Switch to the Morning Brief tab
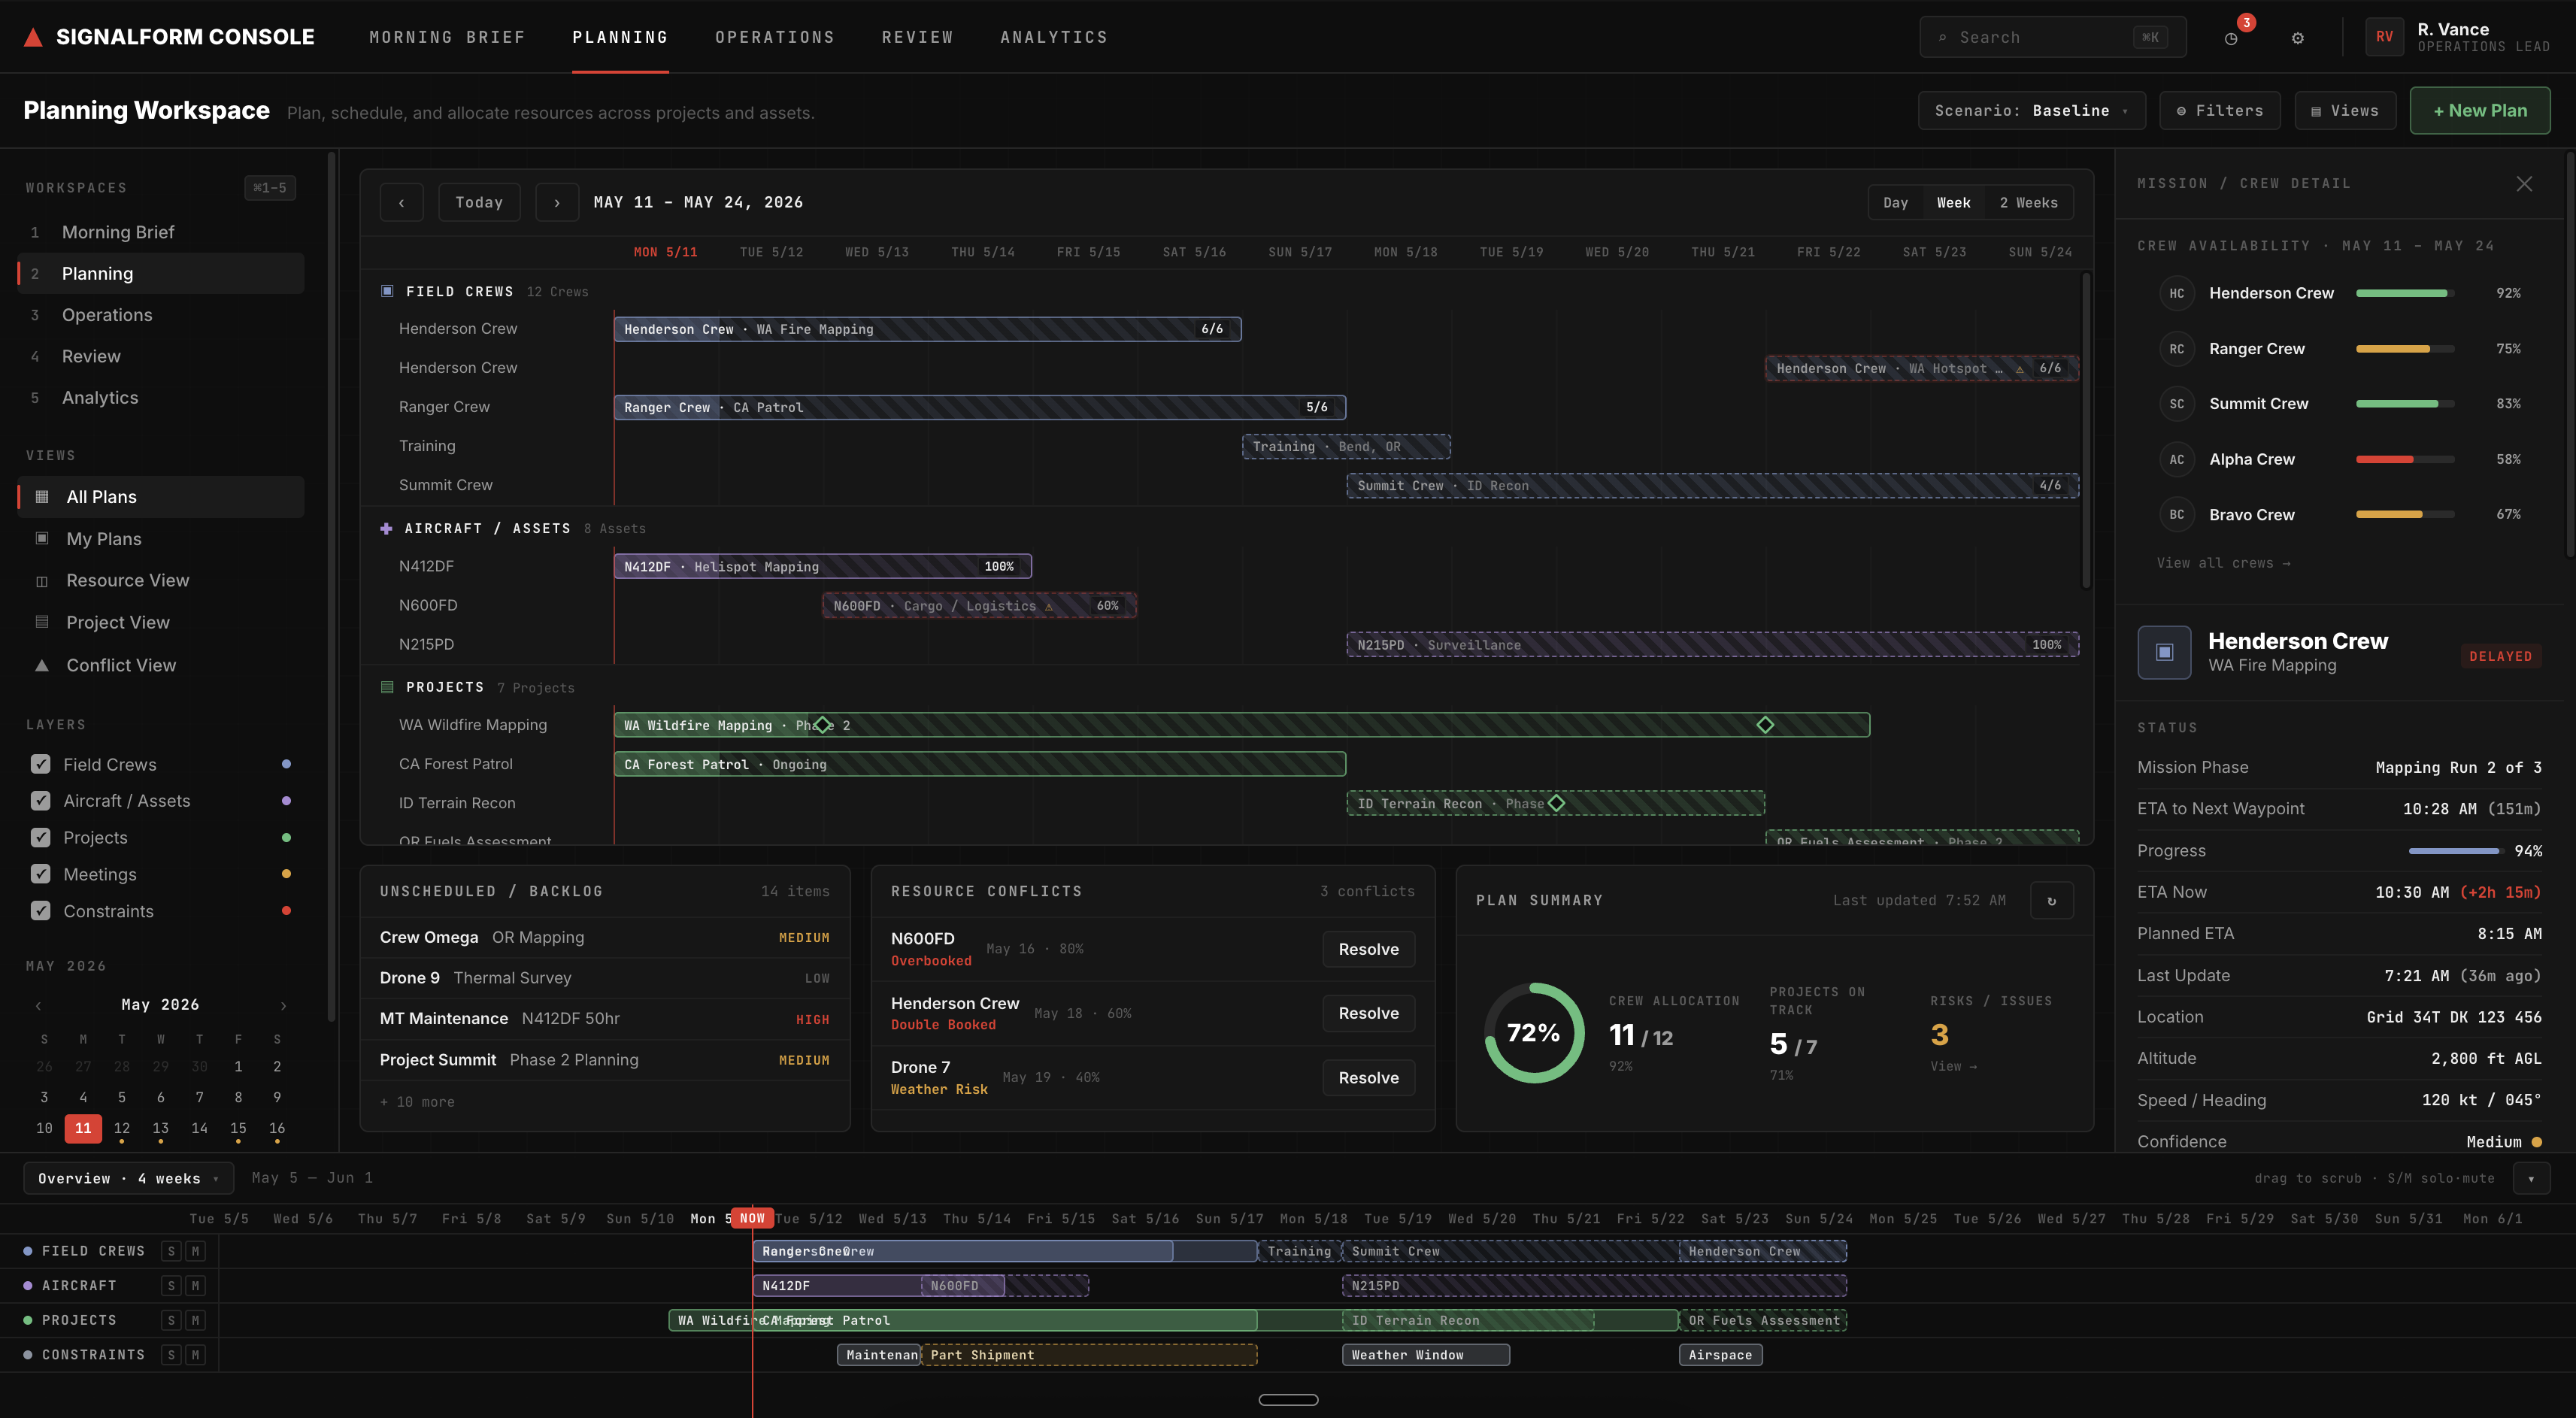 tap(447, 37)
